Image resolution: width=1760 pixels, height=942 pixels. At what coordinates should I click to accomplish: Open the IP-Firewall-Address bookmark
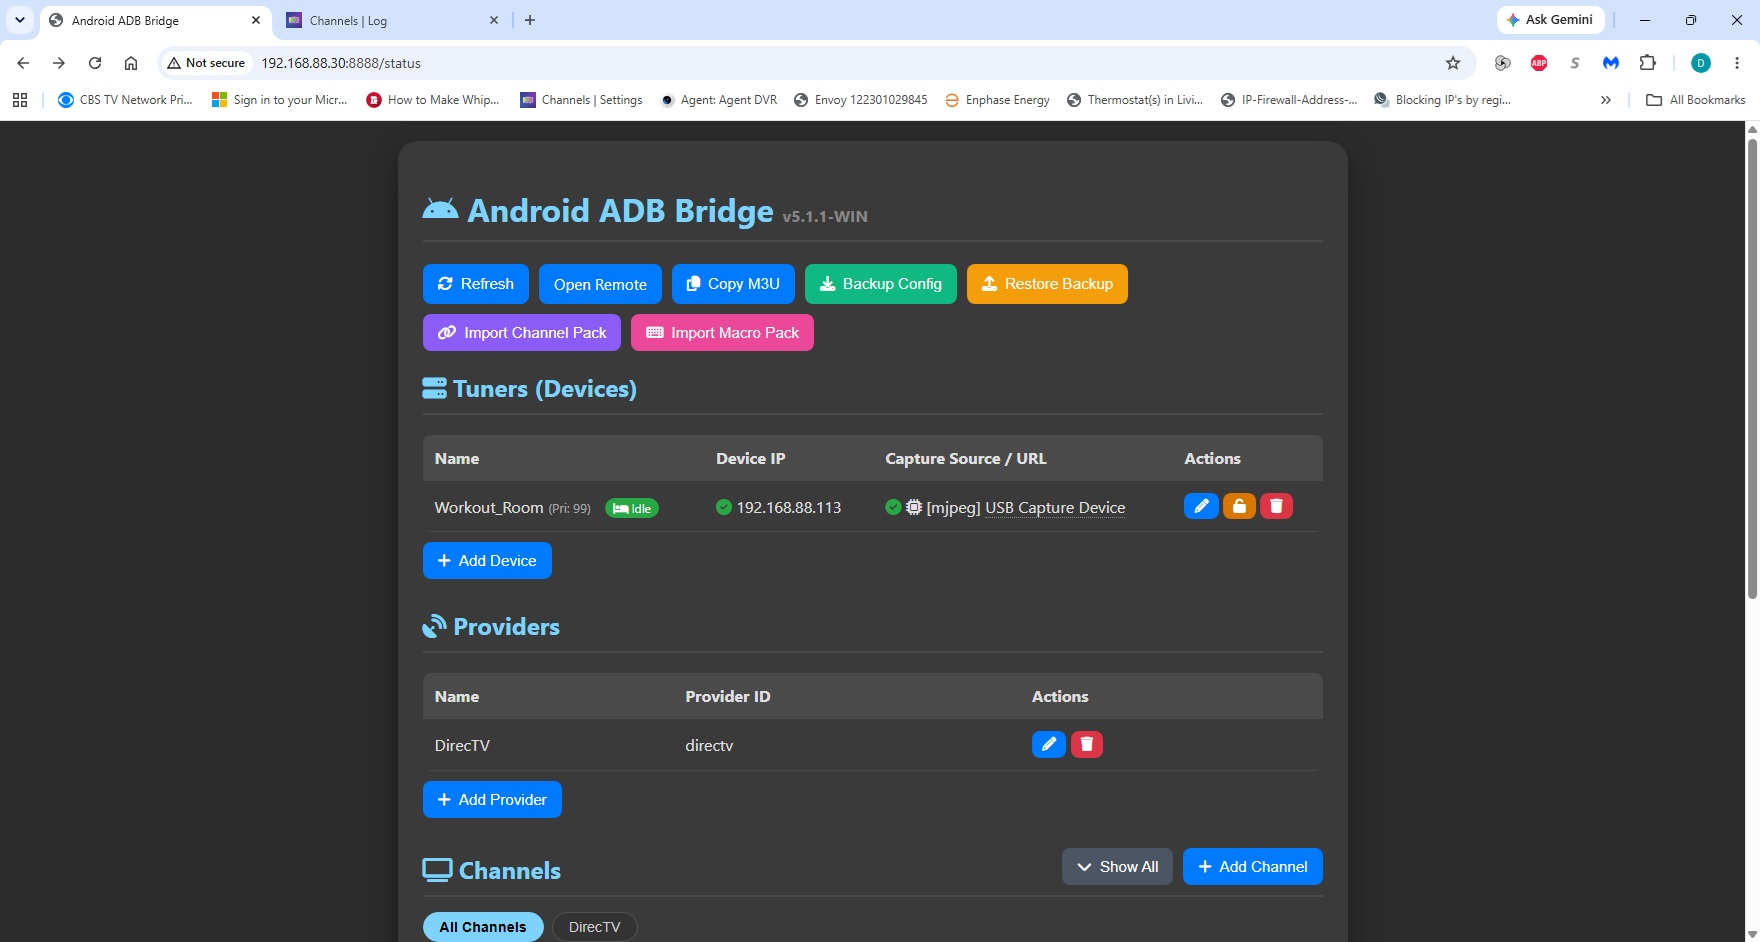[x=1289, y=100]
